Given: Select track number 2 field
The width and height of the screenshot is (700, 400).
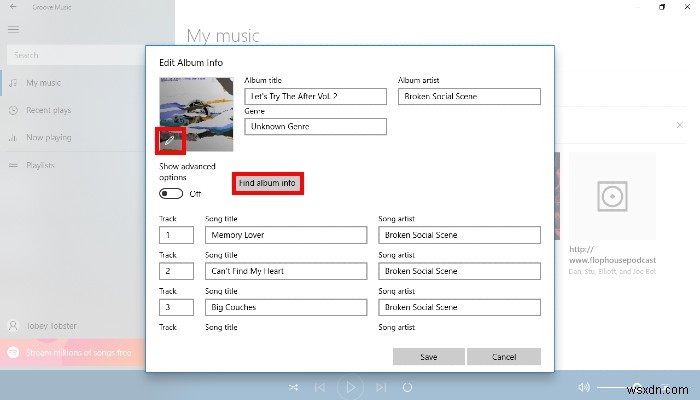Looking at the screenshot, I should click(176, 271).
